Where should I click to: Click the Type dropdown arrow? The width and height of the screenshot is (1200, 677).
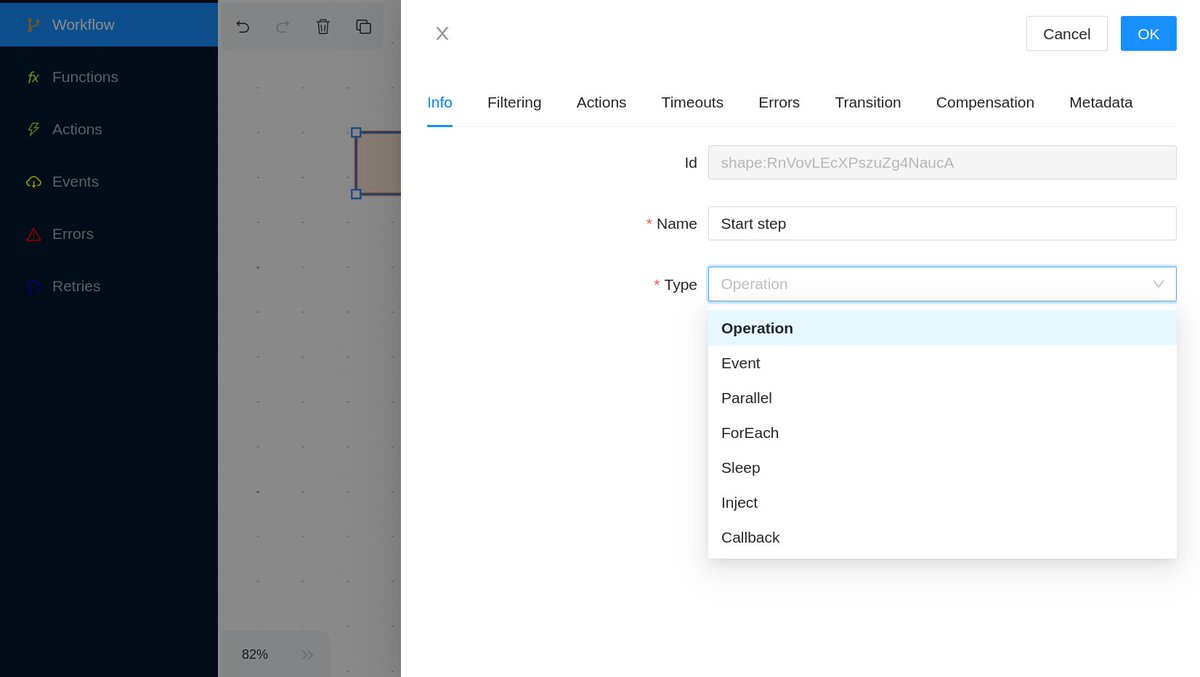tap(1158, 284)
